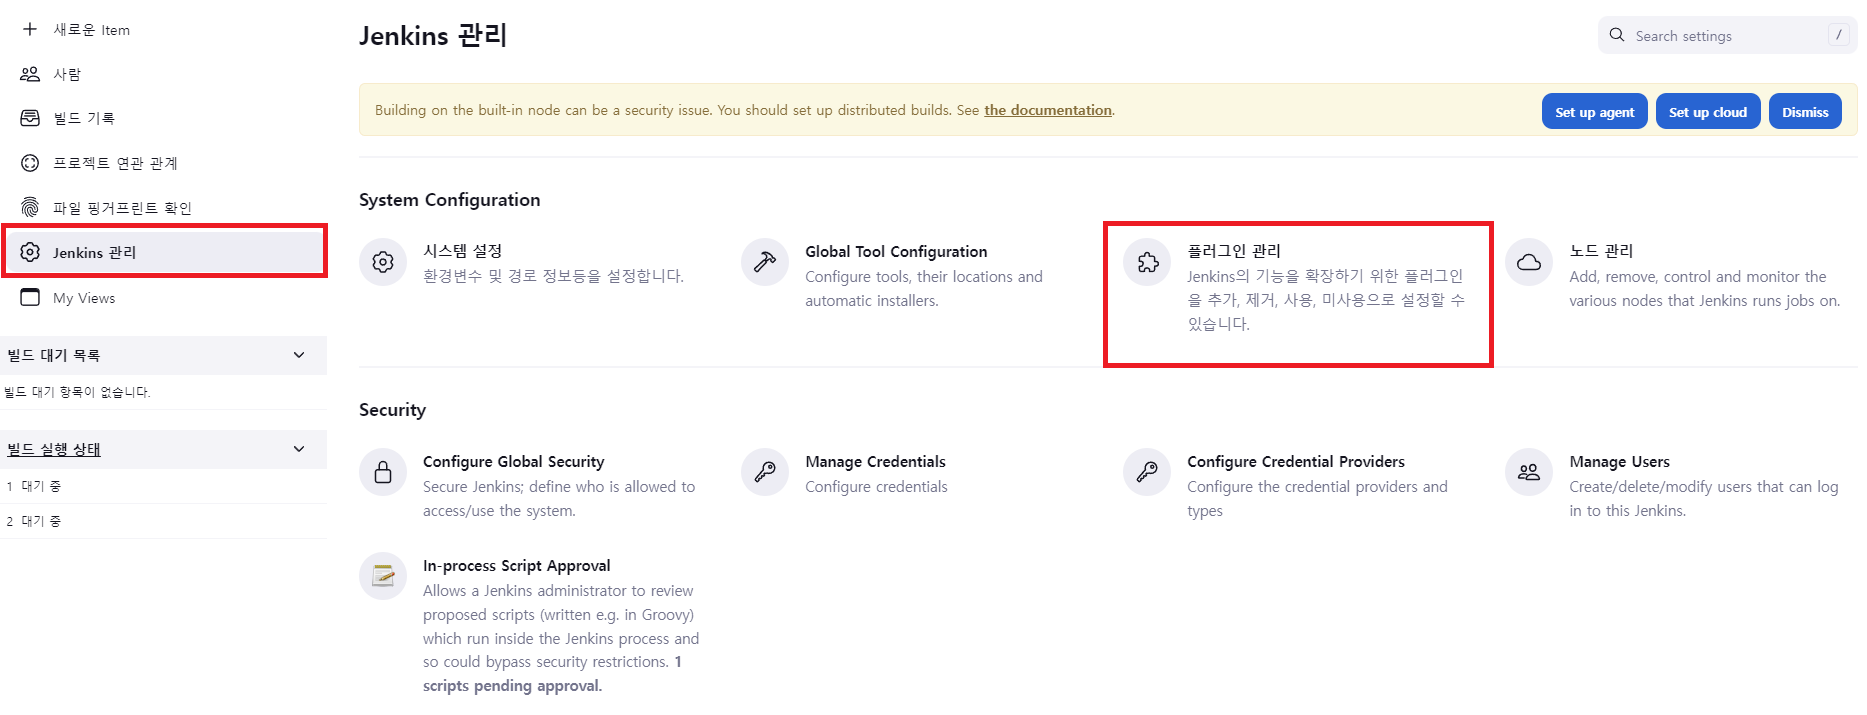This screenshot has width=1867, height=715.
Task: Click the Set up agent button
Action: (1594, 112)
